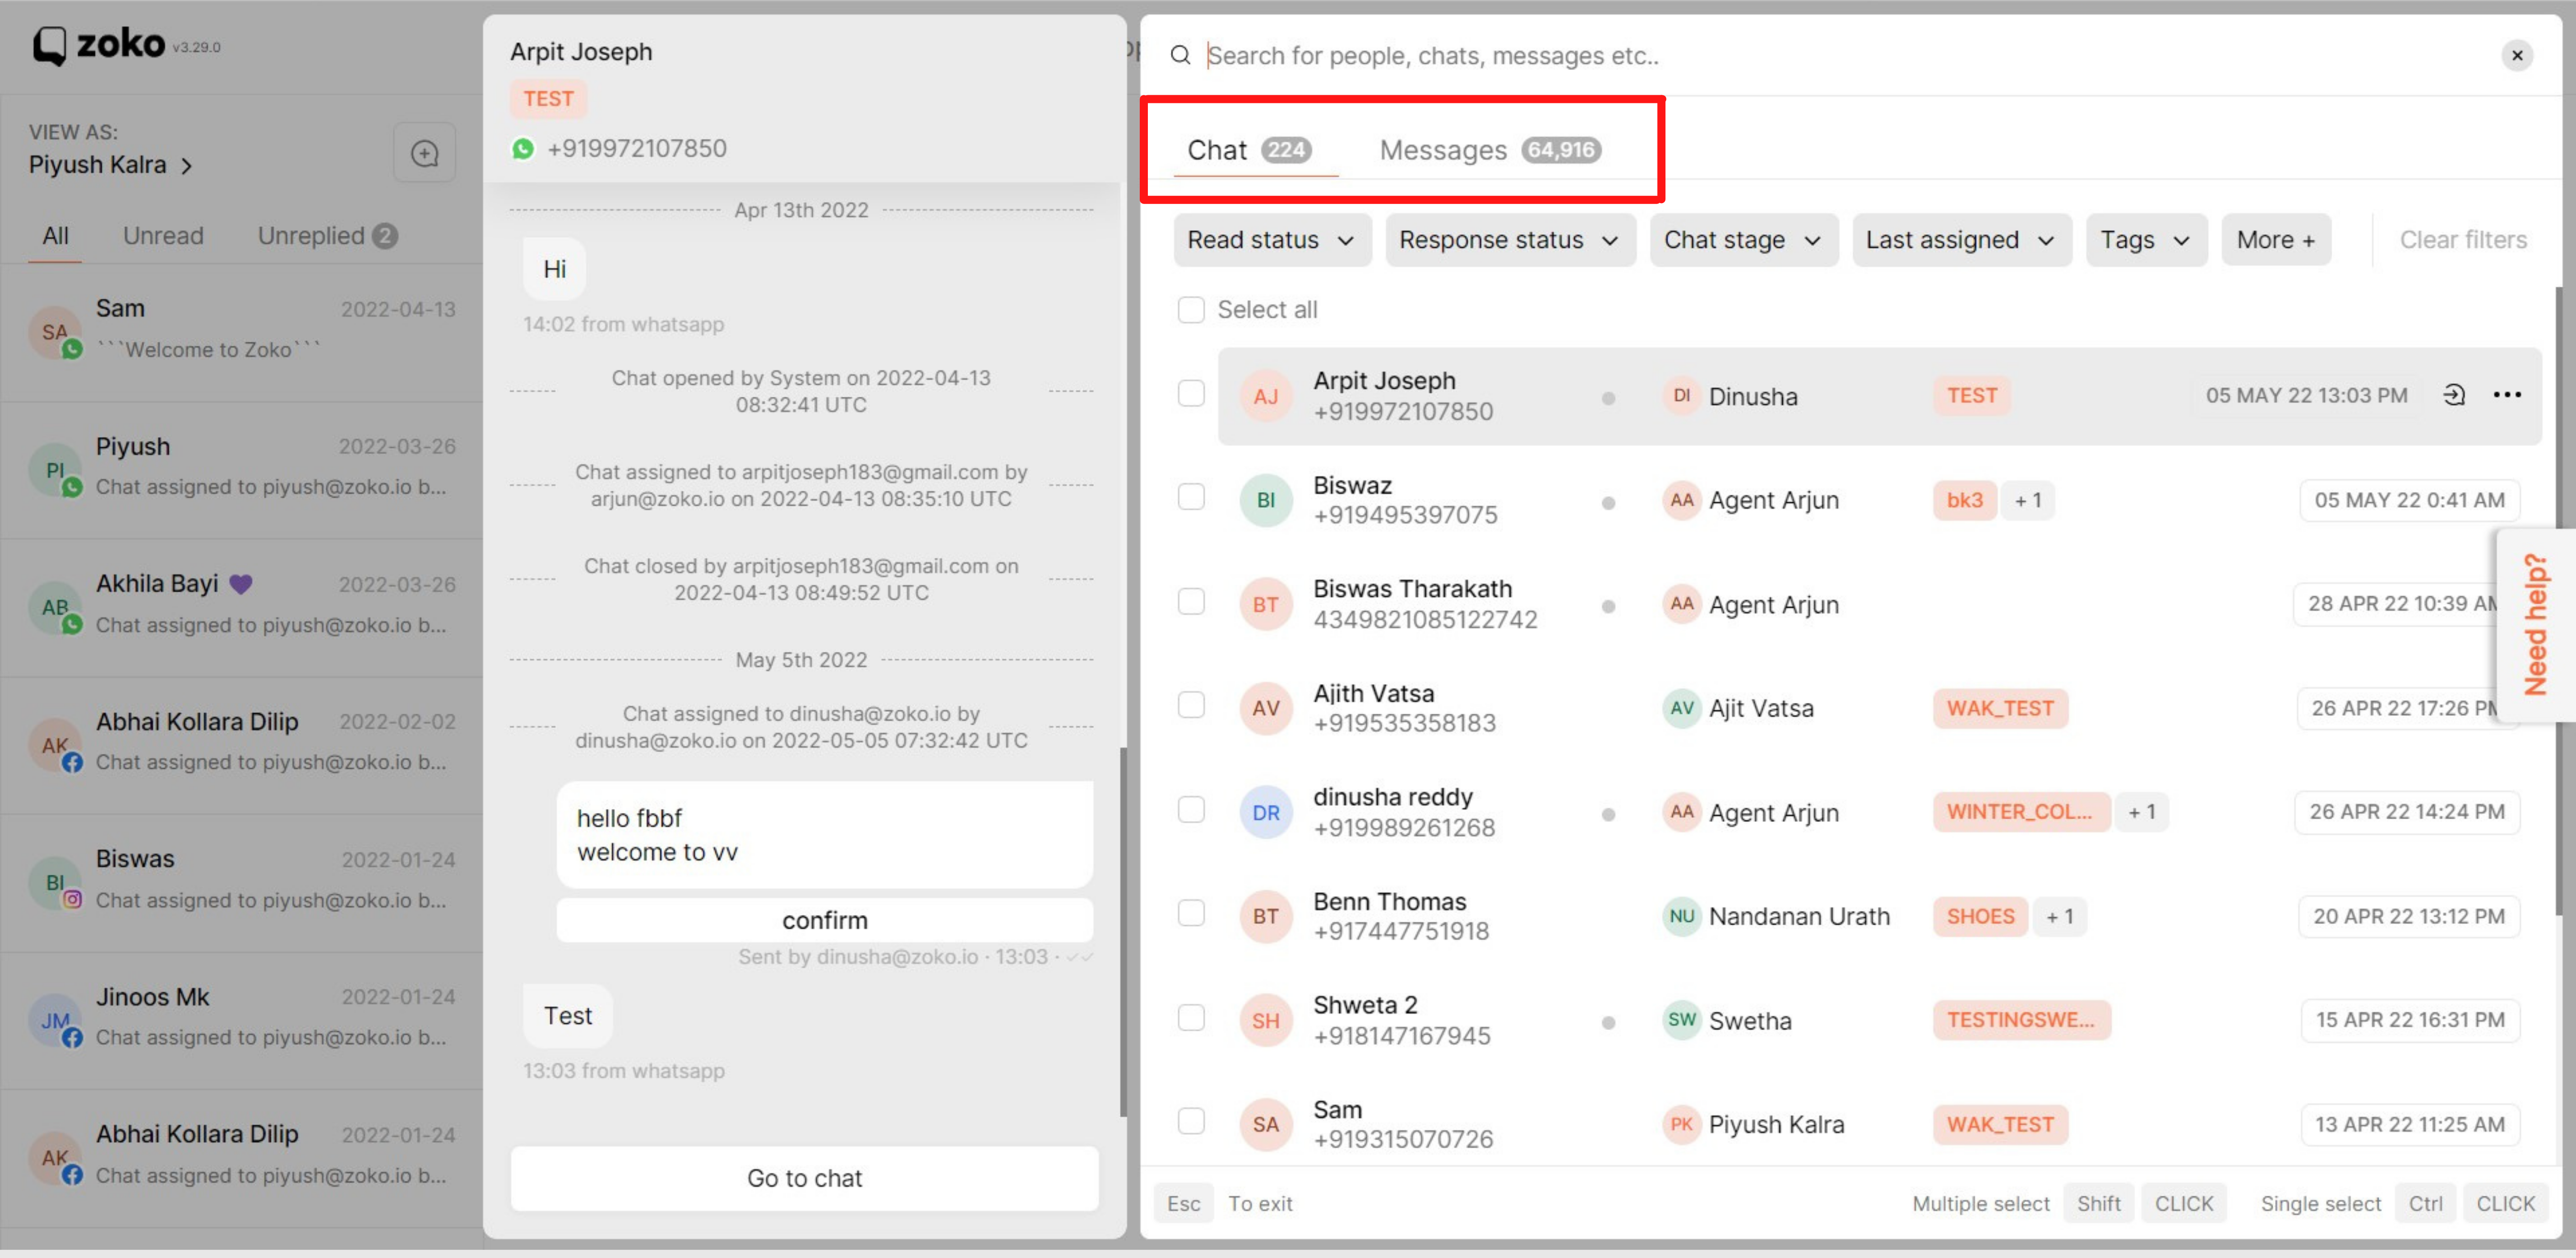Close the search panel with X
Screen dimensions: 2576x1258
click(x=2517, y=55)
